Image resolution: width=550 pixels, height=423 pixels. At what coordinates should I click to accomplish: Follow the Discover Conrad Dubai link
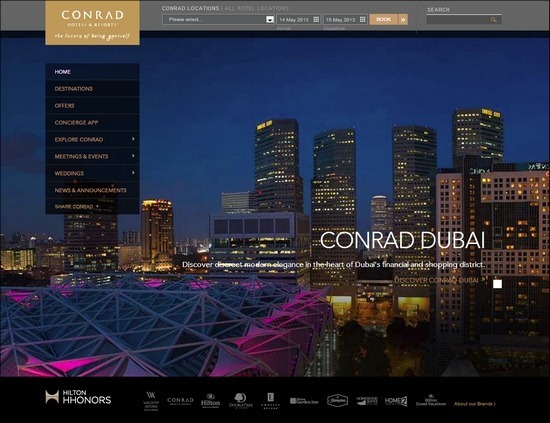pyautogui.click(x=440, y=280)
